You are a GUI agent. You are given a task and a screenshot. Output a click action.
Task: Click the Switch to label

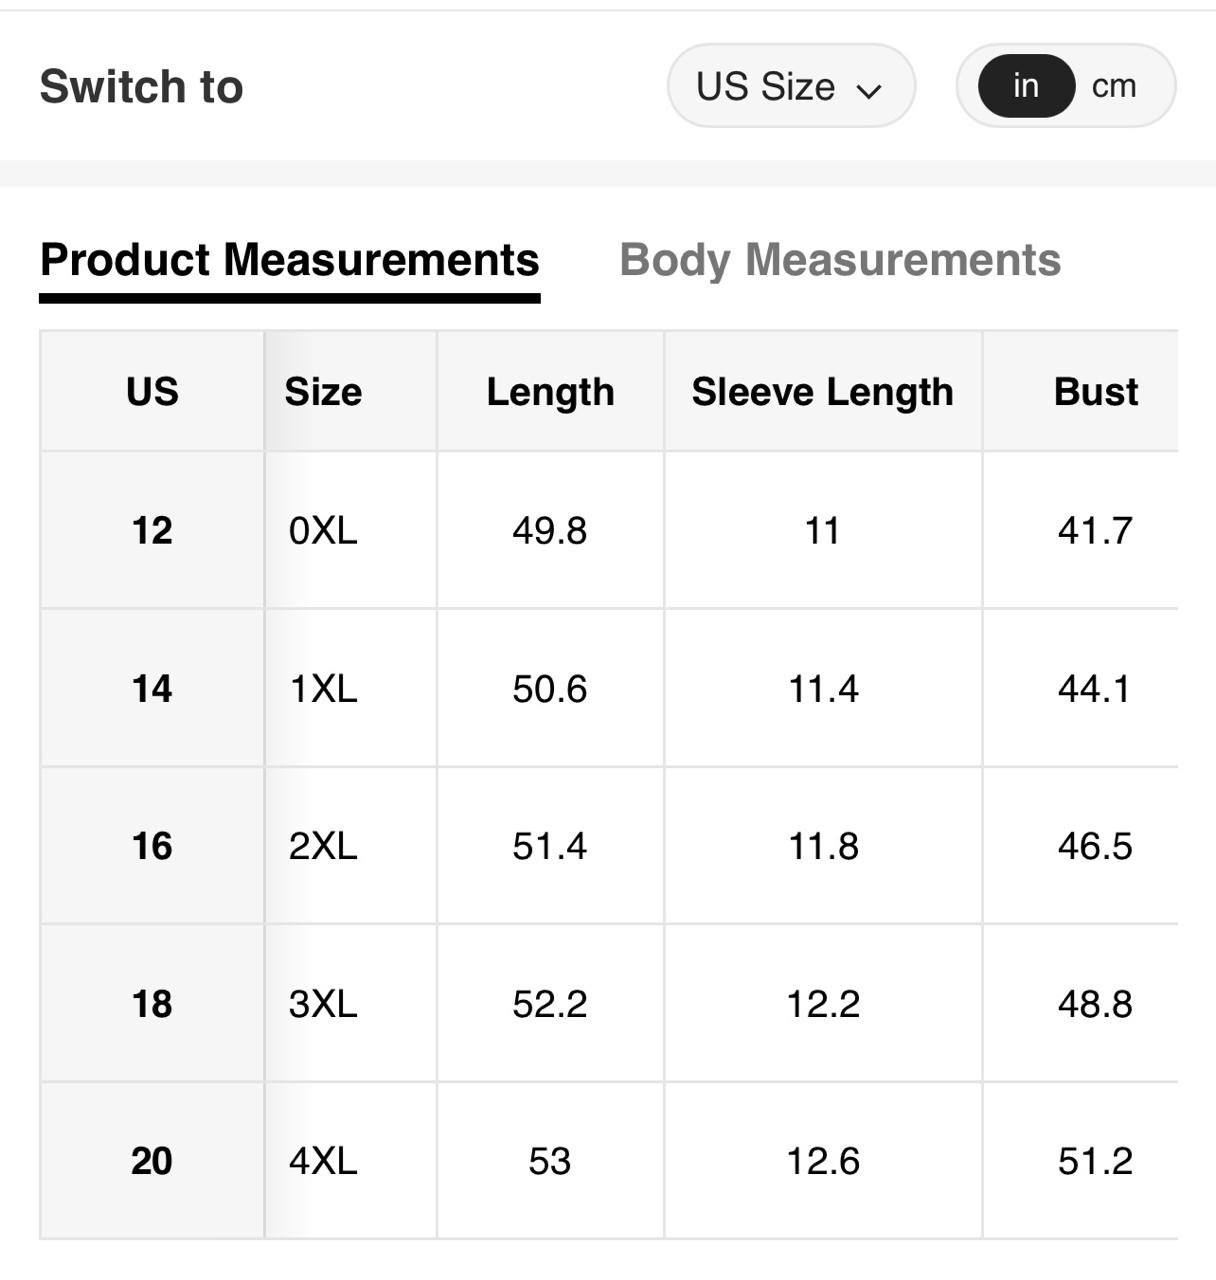[141, 86]
